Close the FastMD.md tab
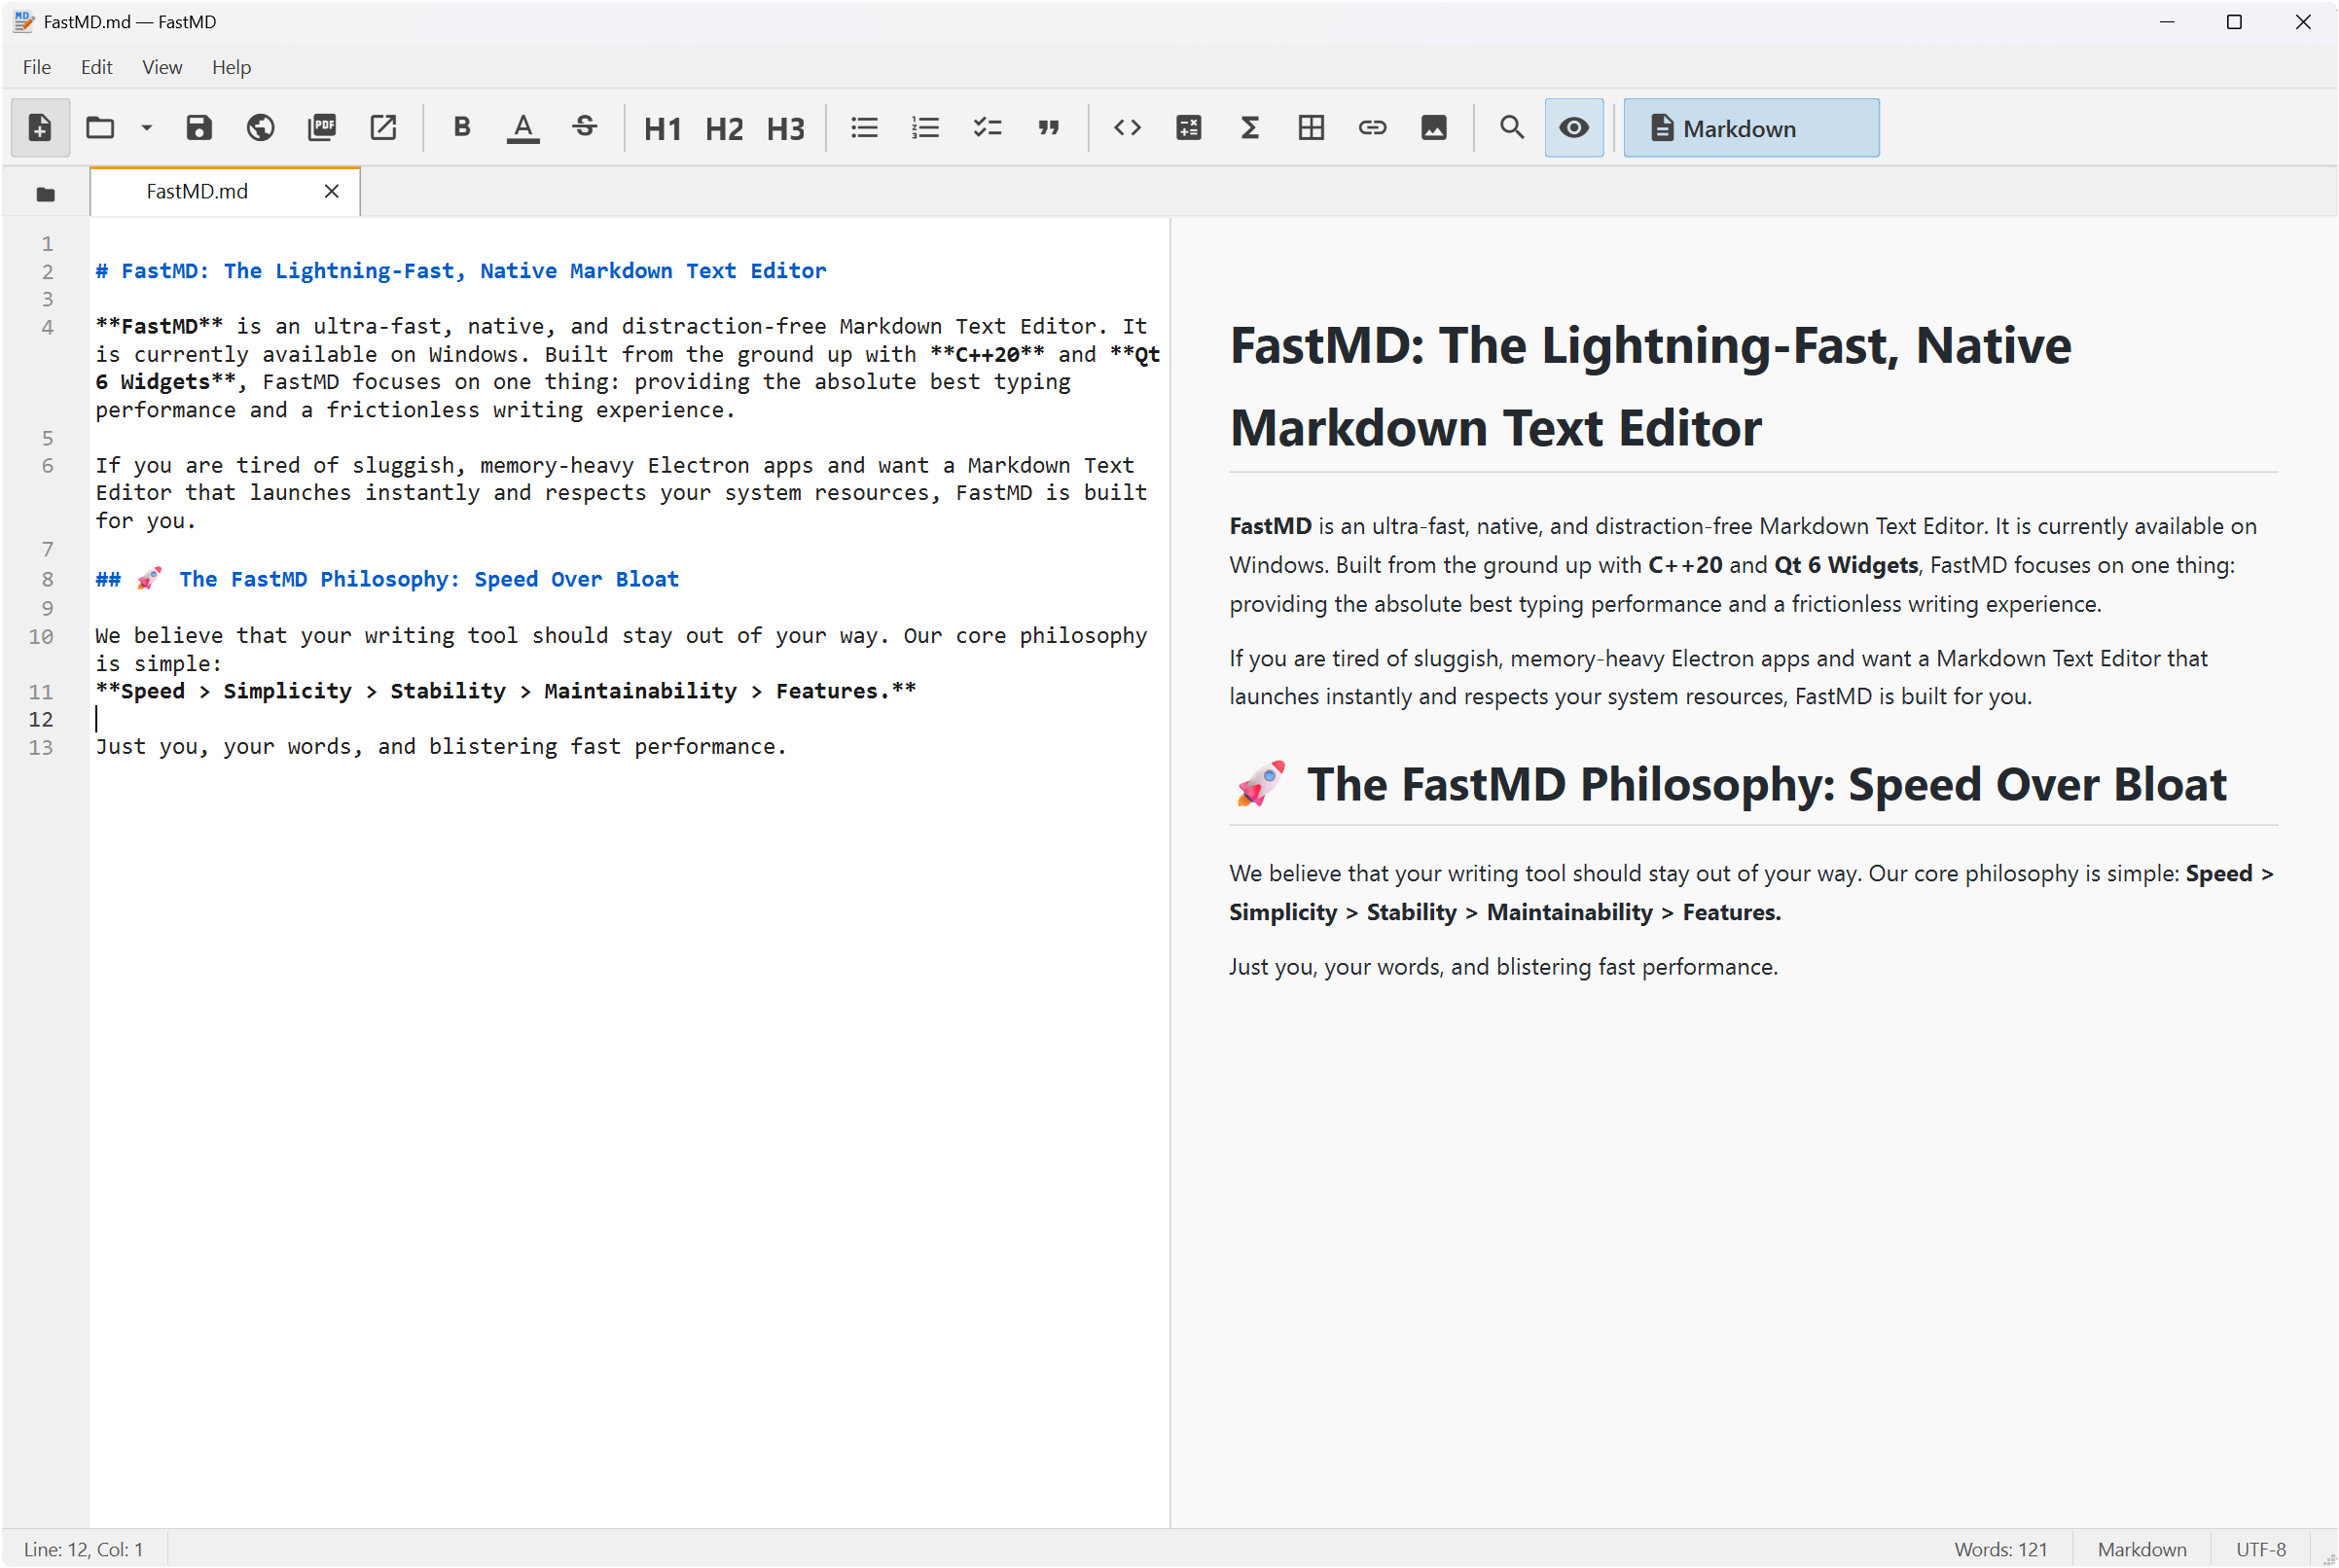Viewport: 2339px width, 1568px height. 332,191
